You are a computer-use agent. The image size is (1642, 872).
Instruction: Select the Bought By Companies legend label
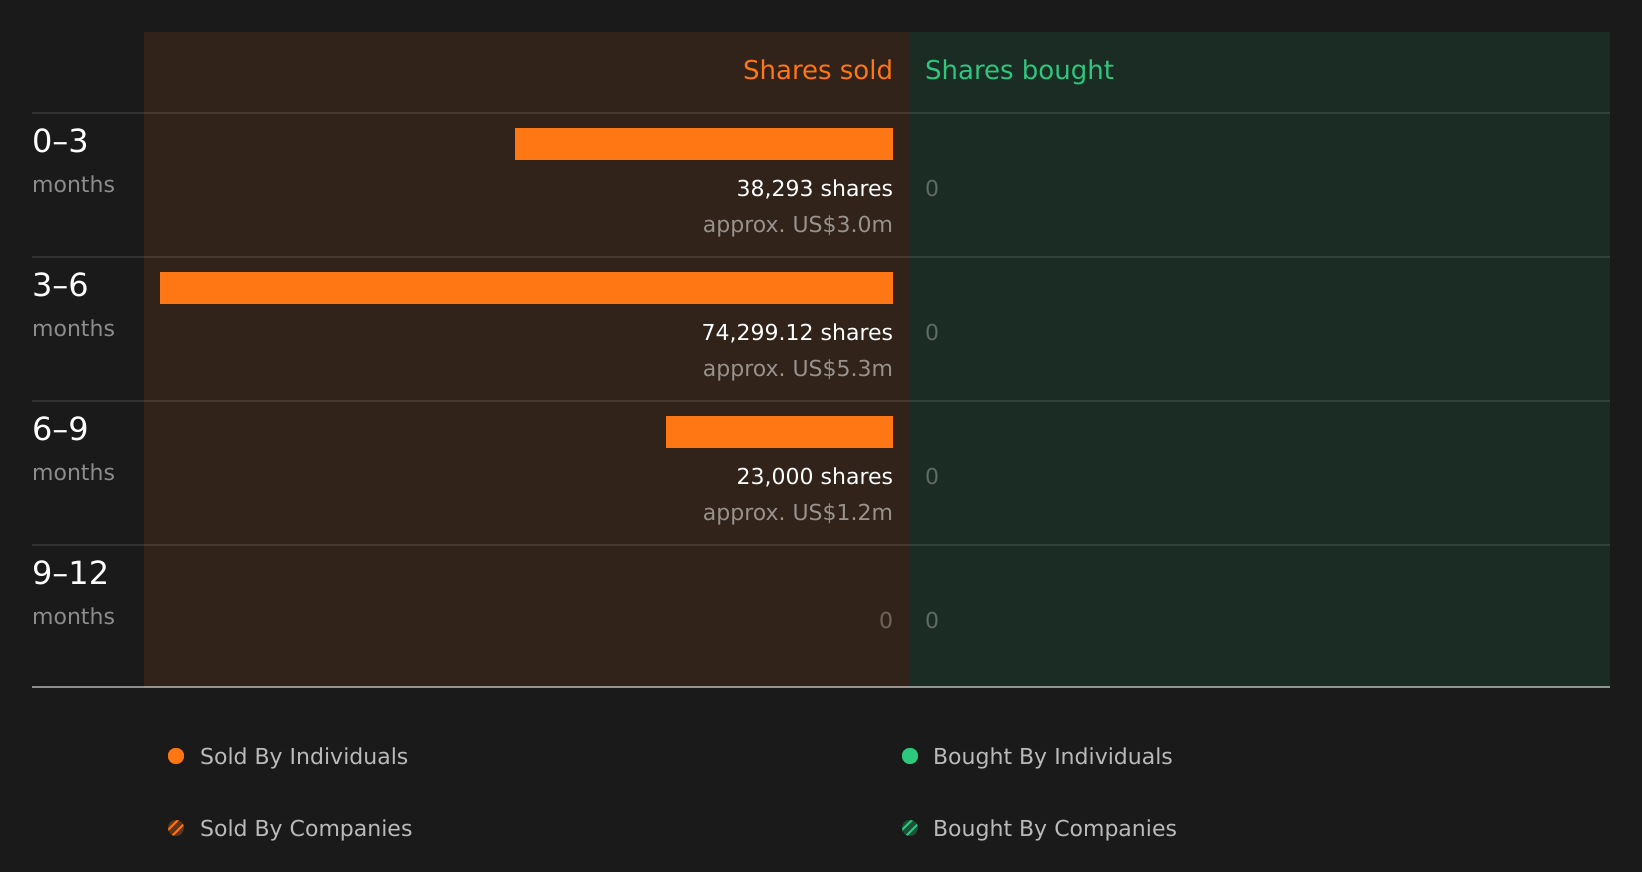(x=1055, y=829)
